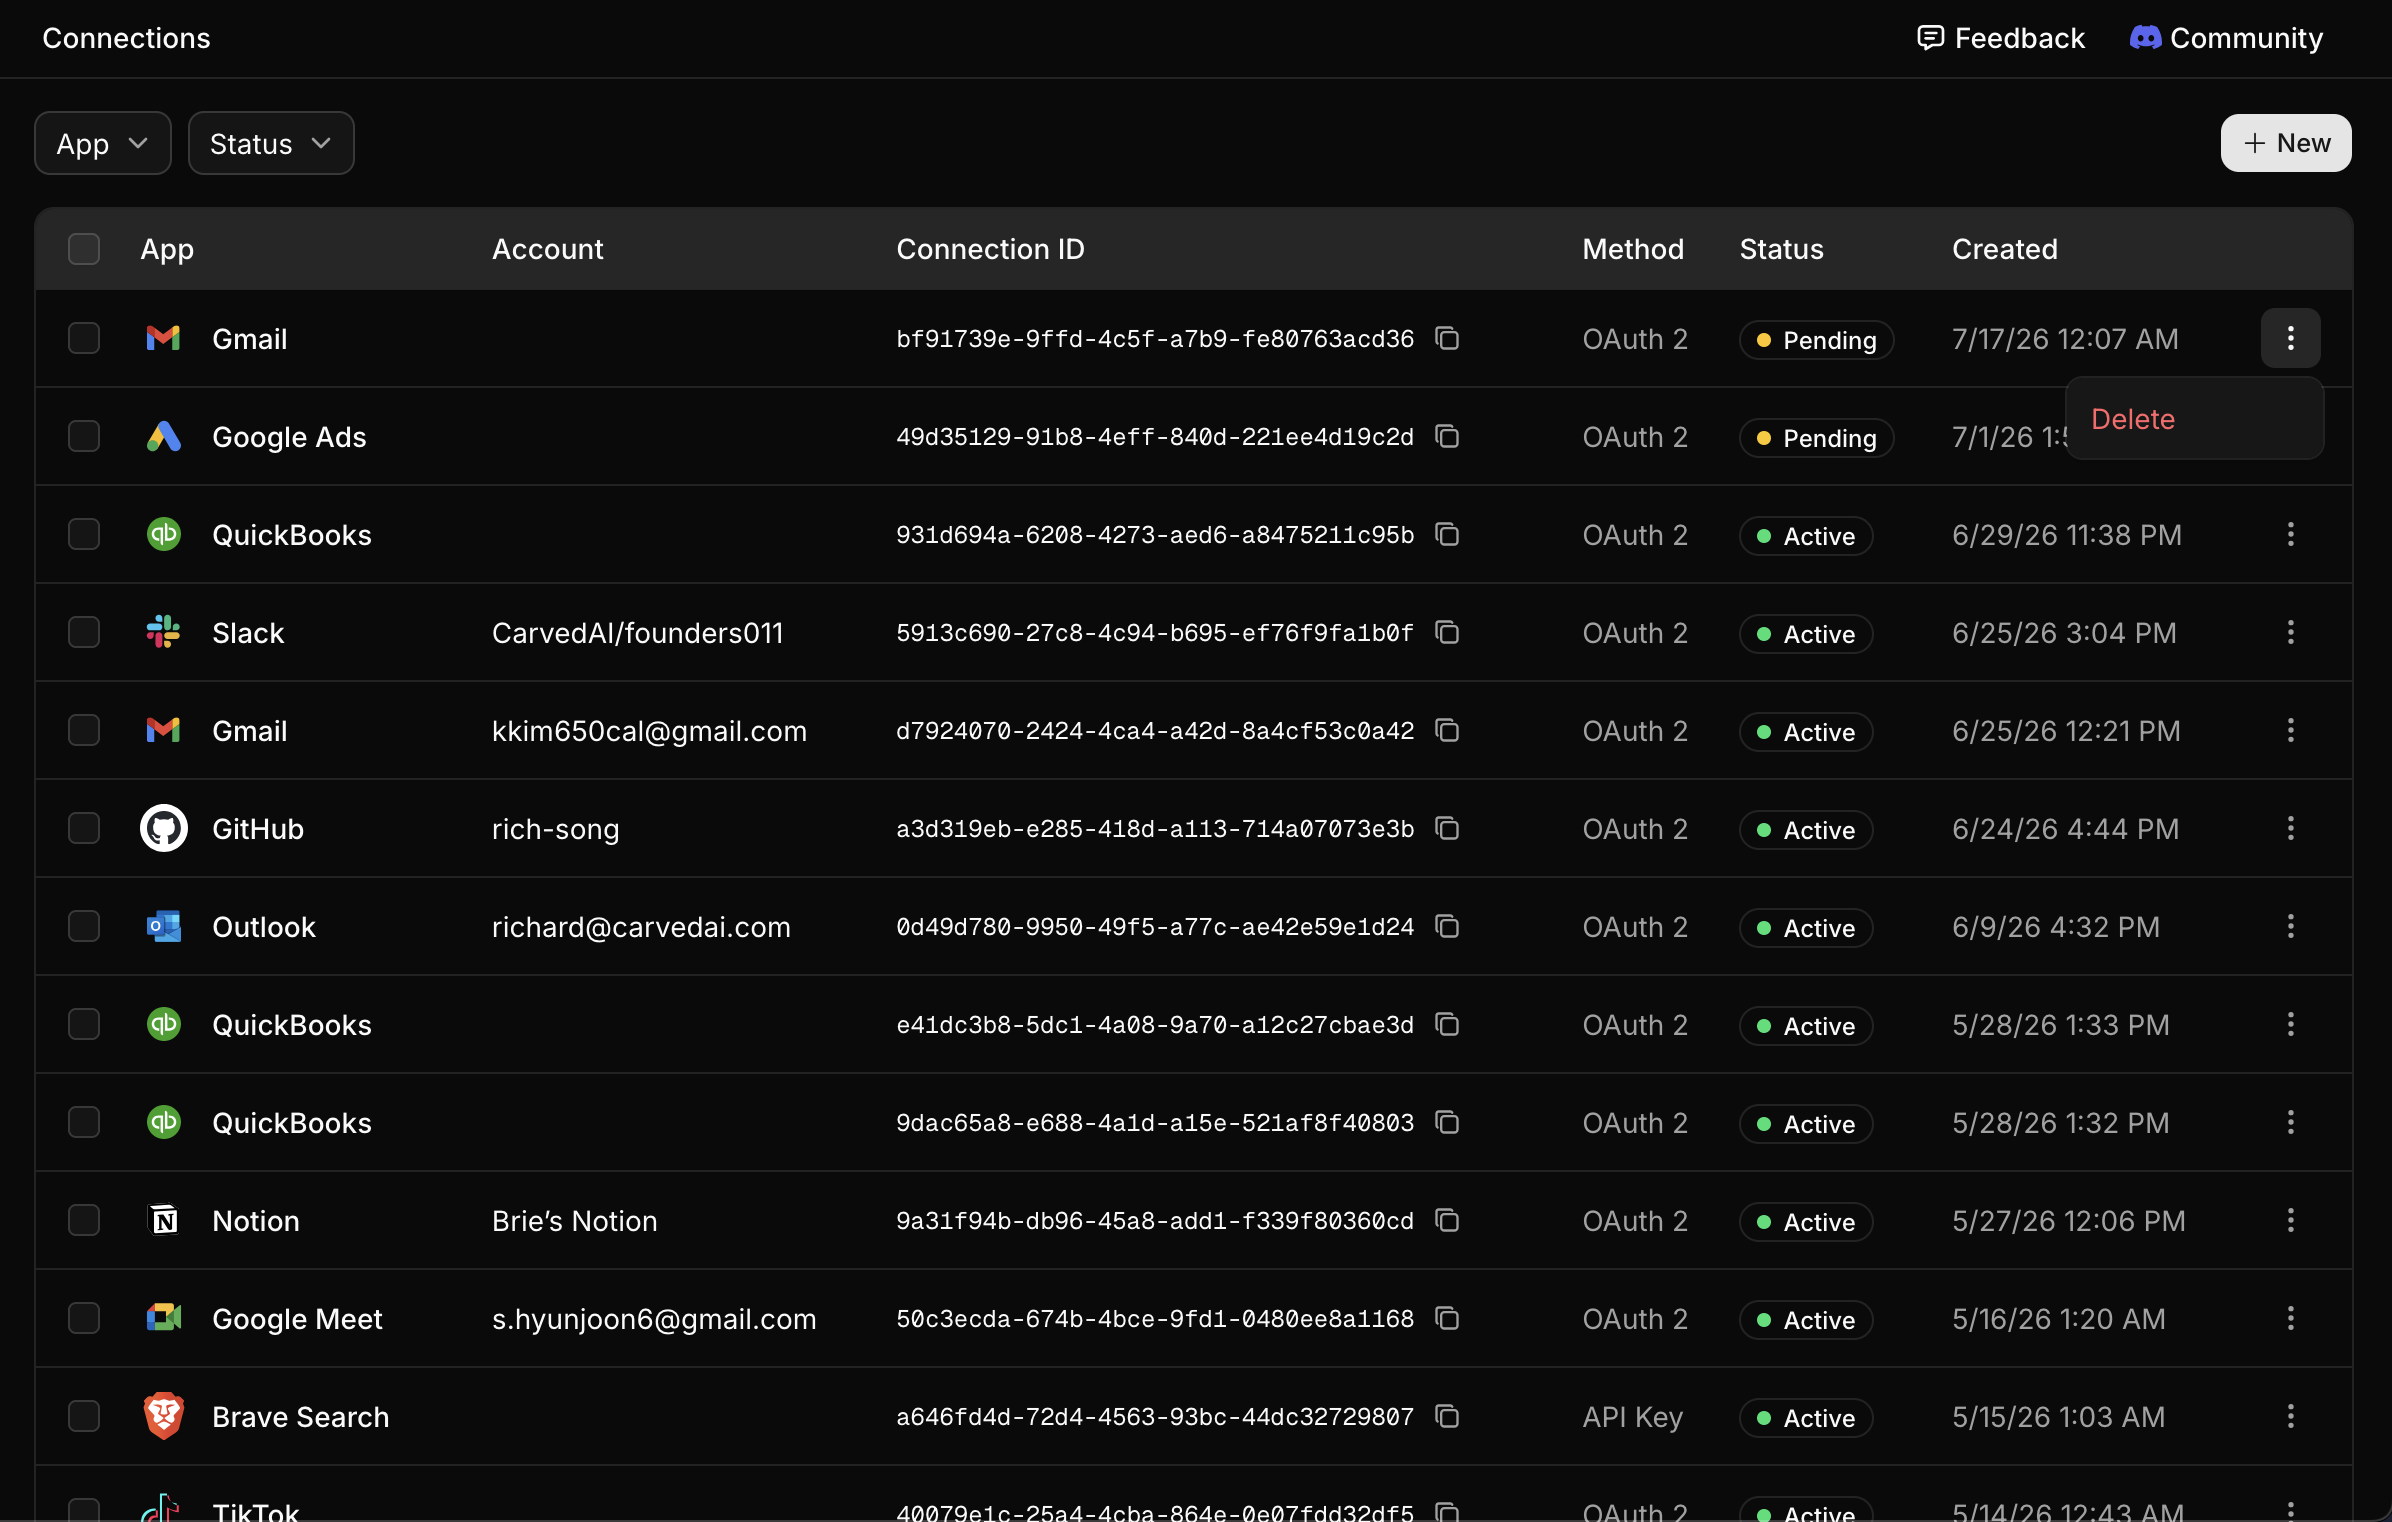Close the three-dot menu on pending Gmail row

[2290, 339]
